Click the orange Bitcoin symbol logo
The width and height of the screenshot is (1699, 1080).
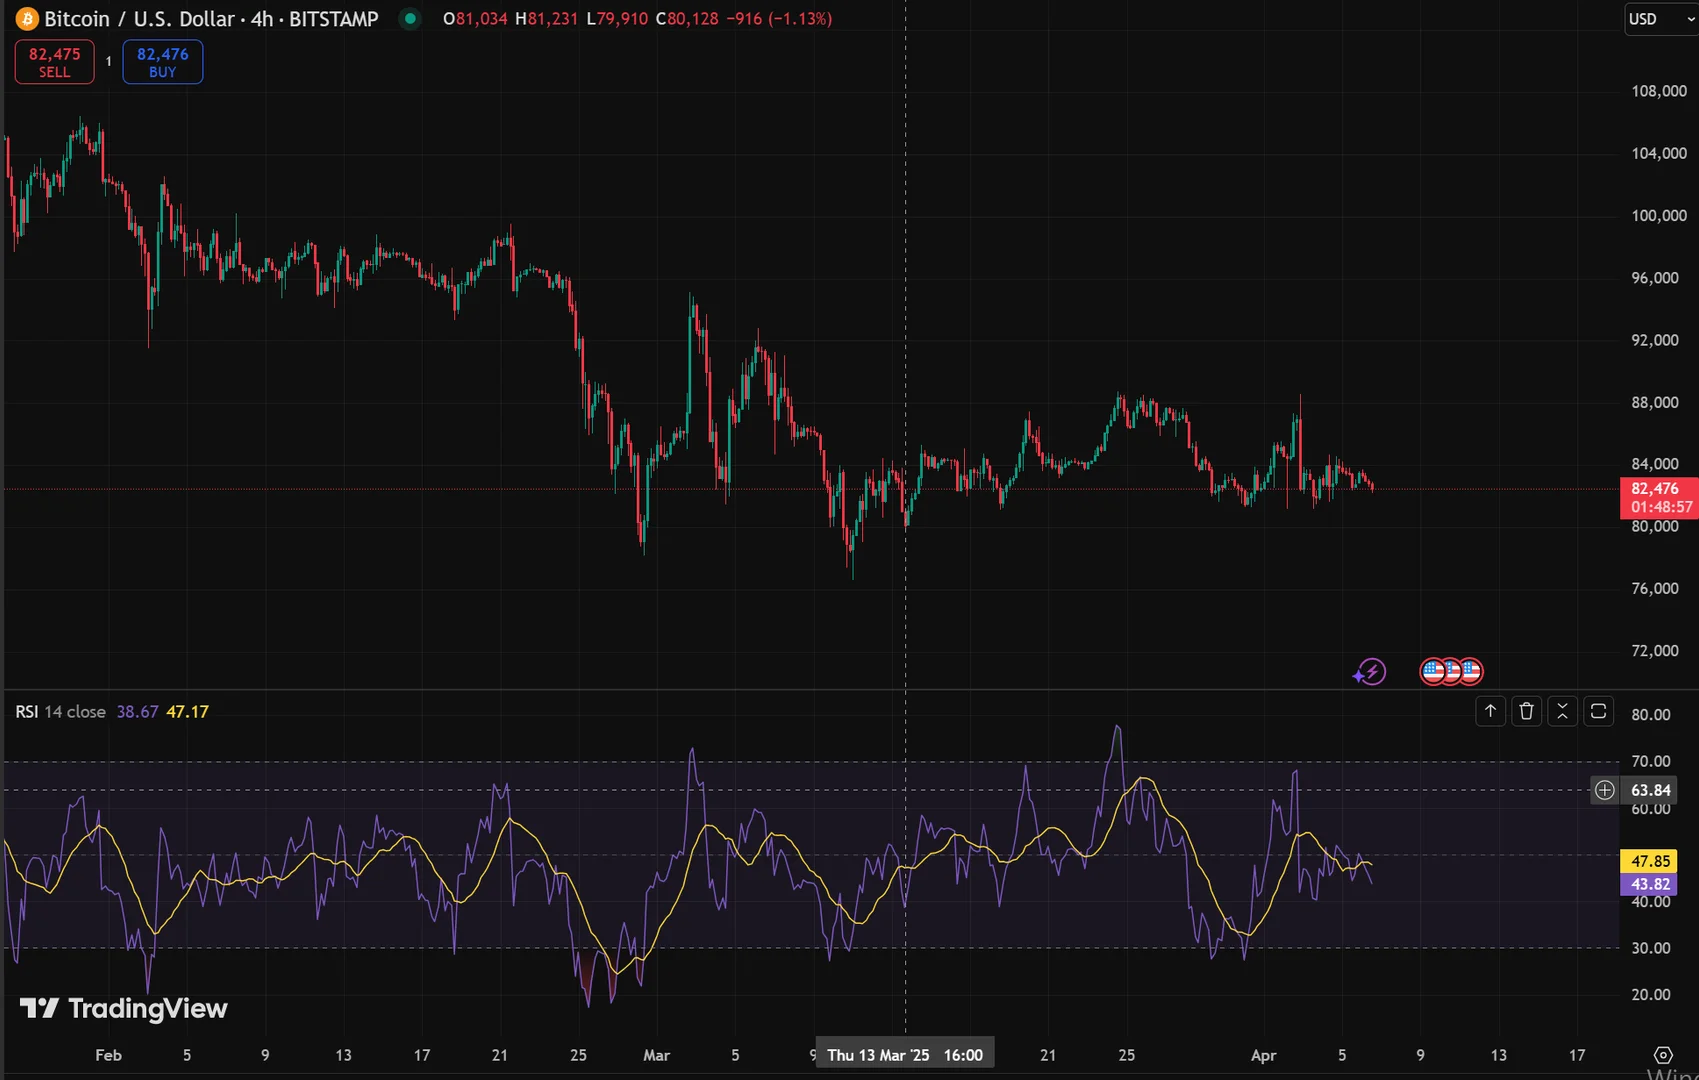point(27,19)
